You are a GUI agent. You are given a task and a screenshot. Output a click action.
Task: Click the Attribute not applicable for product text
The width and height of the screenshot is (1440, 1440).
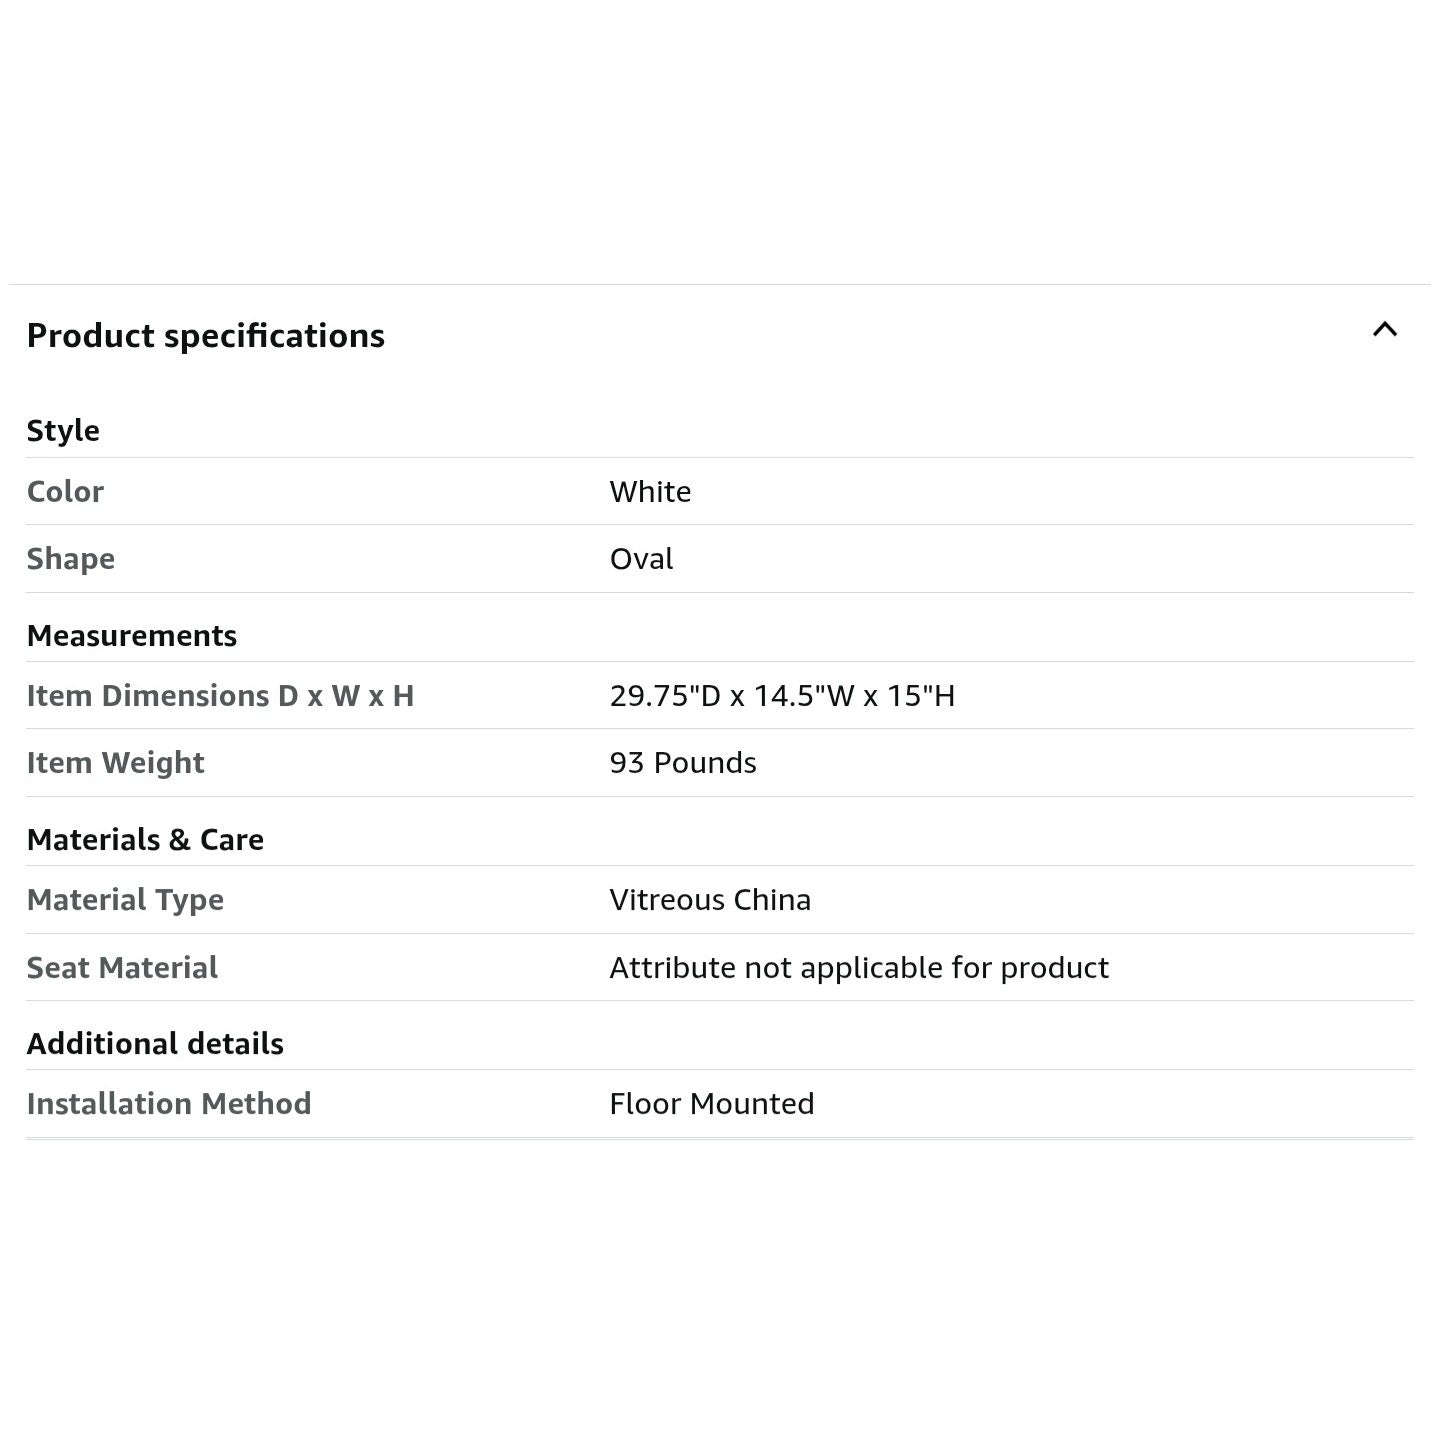859,968
